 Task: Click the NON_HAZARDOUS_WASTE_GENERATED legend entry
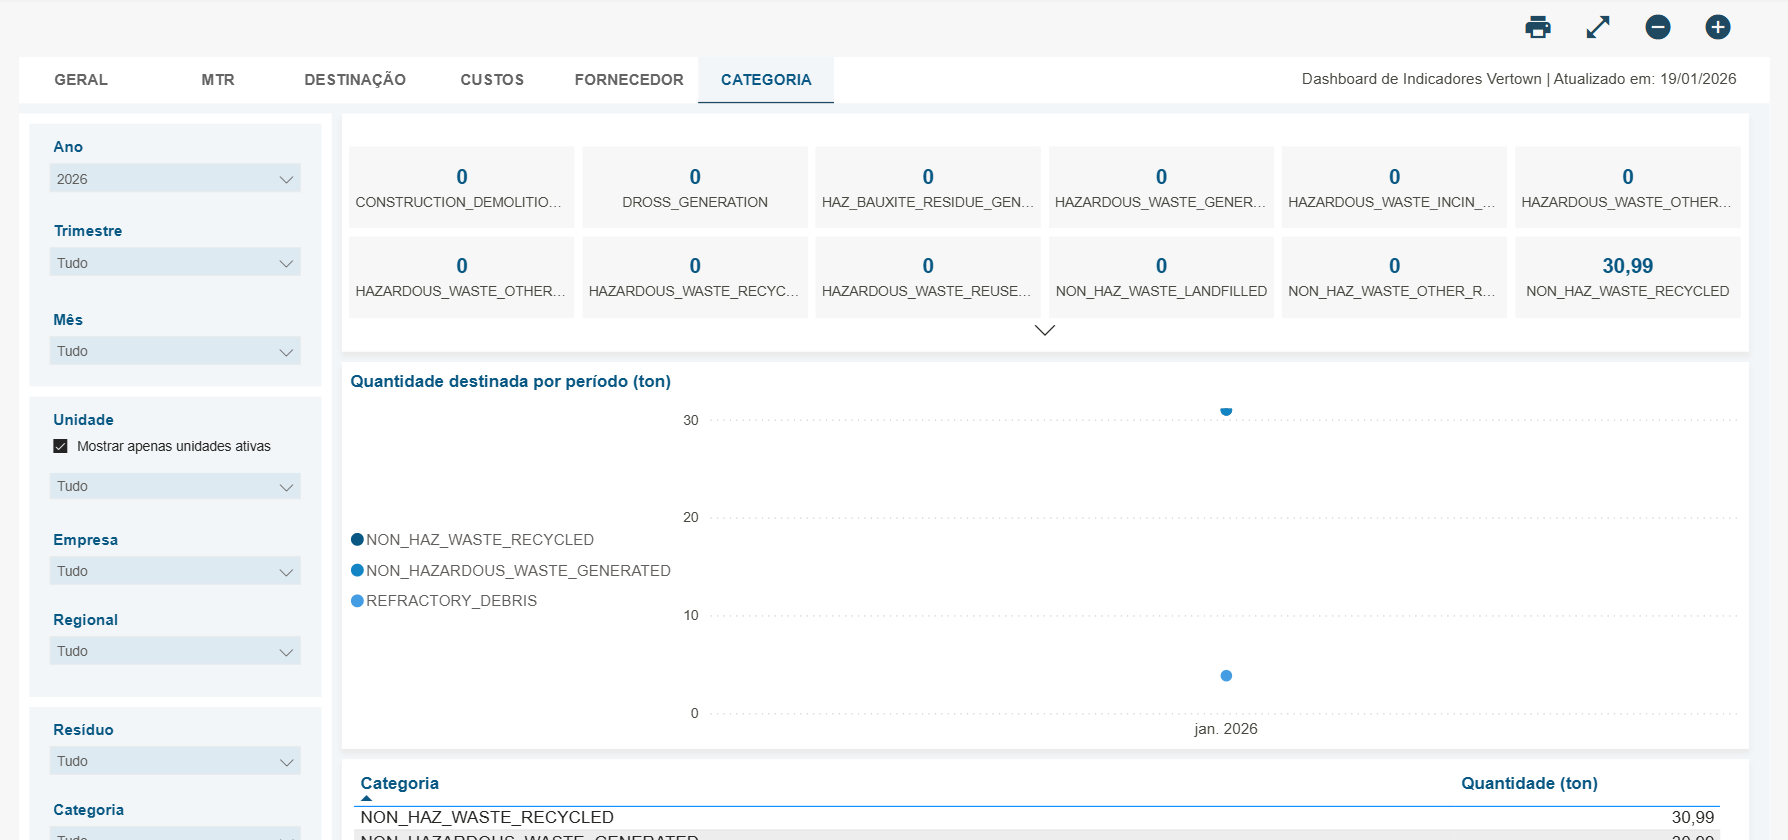[511, 571]
